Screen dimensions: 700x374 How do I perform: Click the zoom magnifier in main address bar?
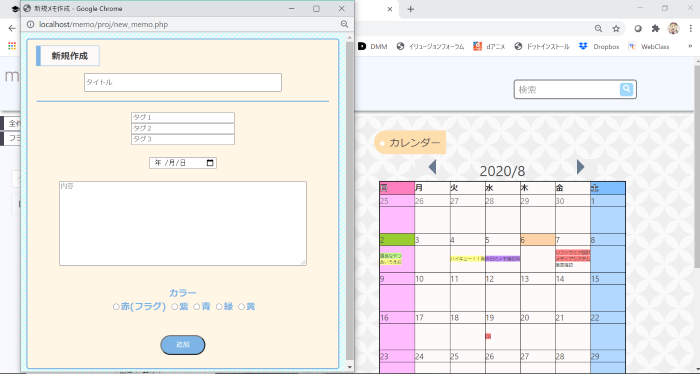(598, 29)
